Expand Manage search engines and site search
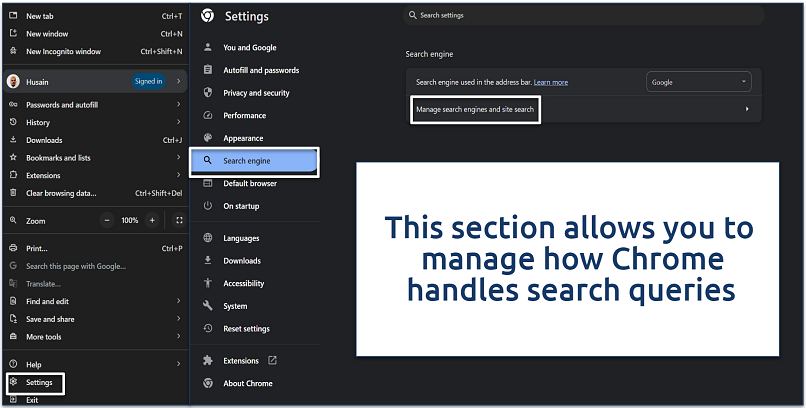This screenshot has width=806, height=408. pos(746,108)
